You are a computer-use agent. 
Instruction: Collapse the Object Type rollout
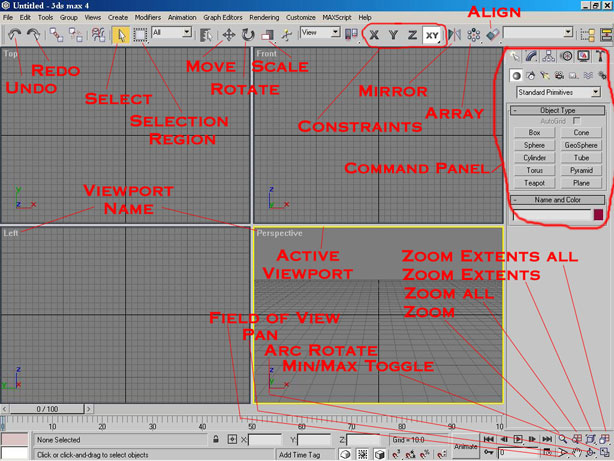(x=557, y=110)
